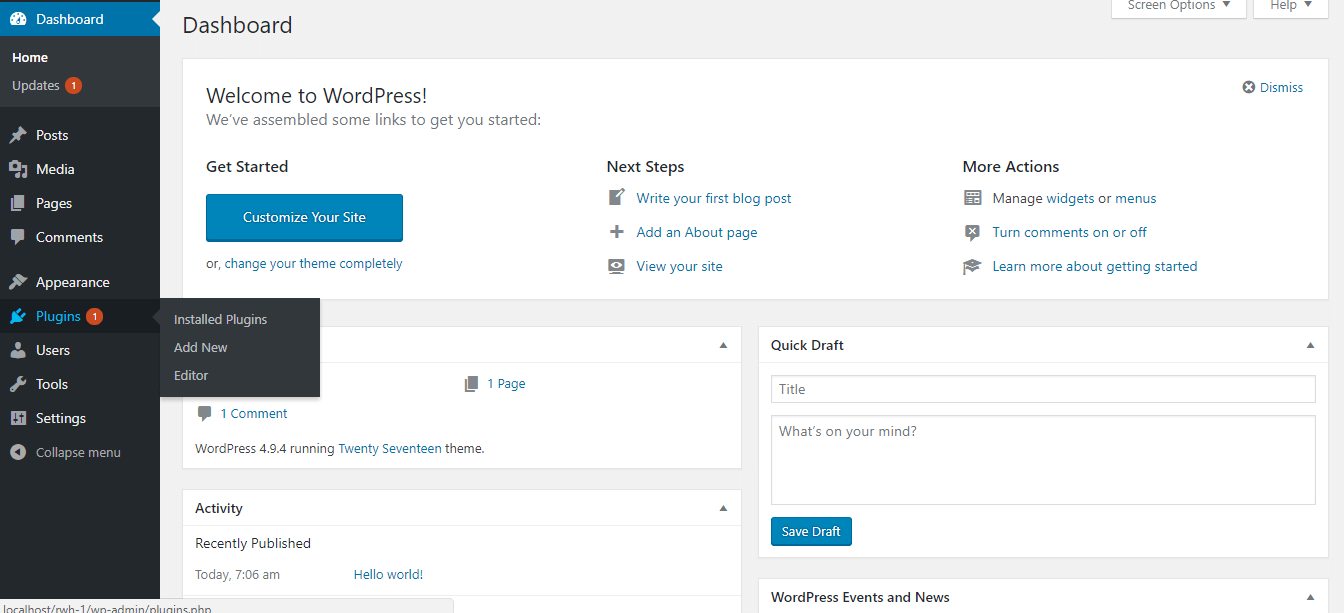
Task: Click the Twenty Seventeen theme link
Action: coord(390,449)
